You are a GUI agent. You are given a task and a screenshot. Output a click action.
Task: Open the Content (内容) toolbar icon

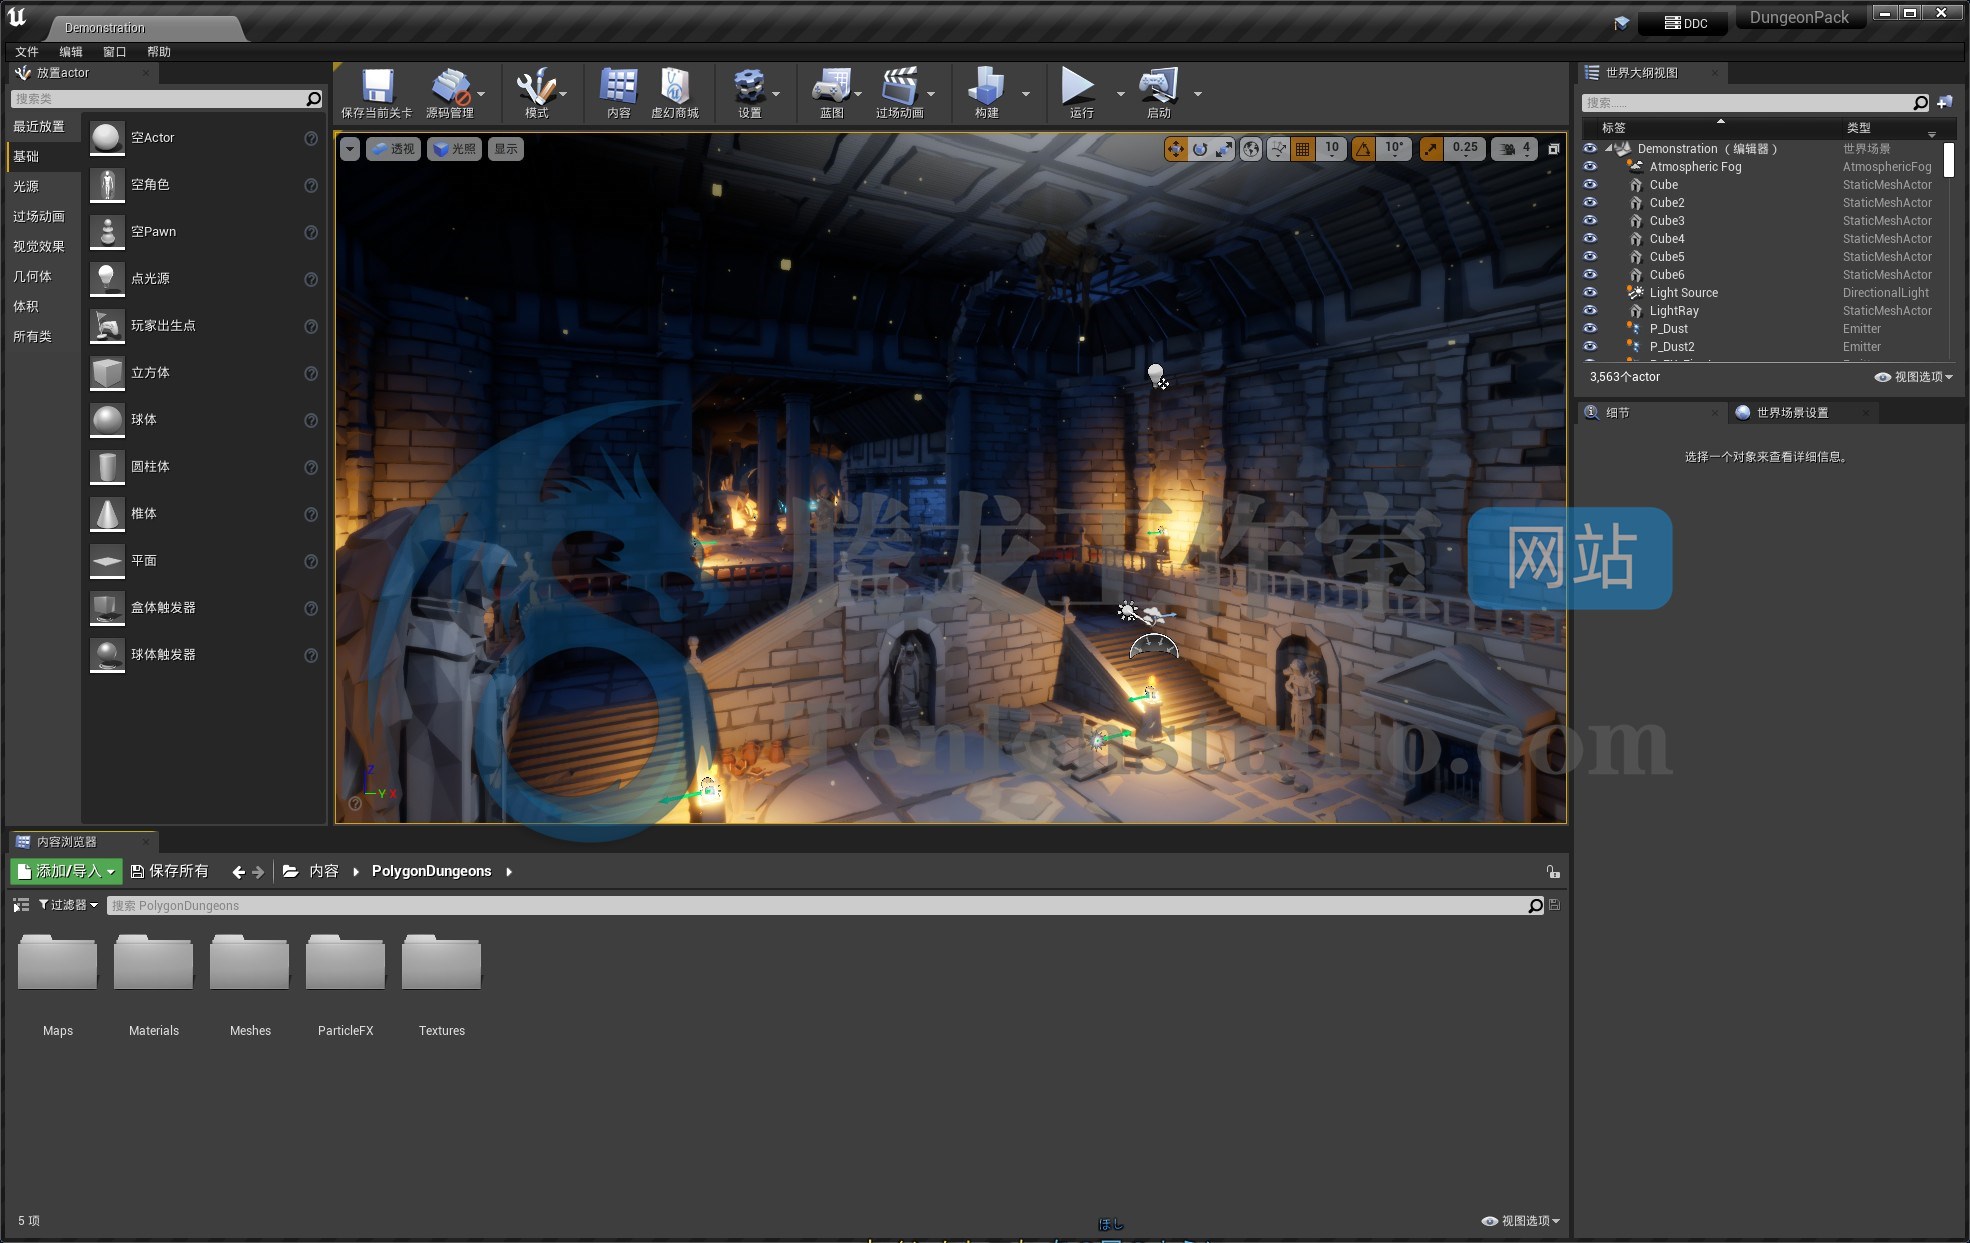618,86
